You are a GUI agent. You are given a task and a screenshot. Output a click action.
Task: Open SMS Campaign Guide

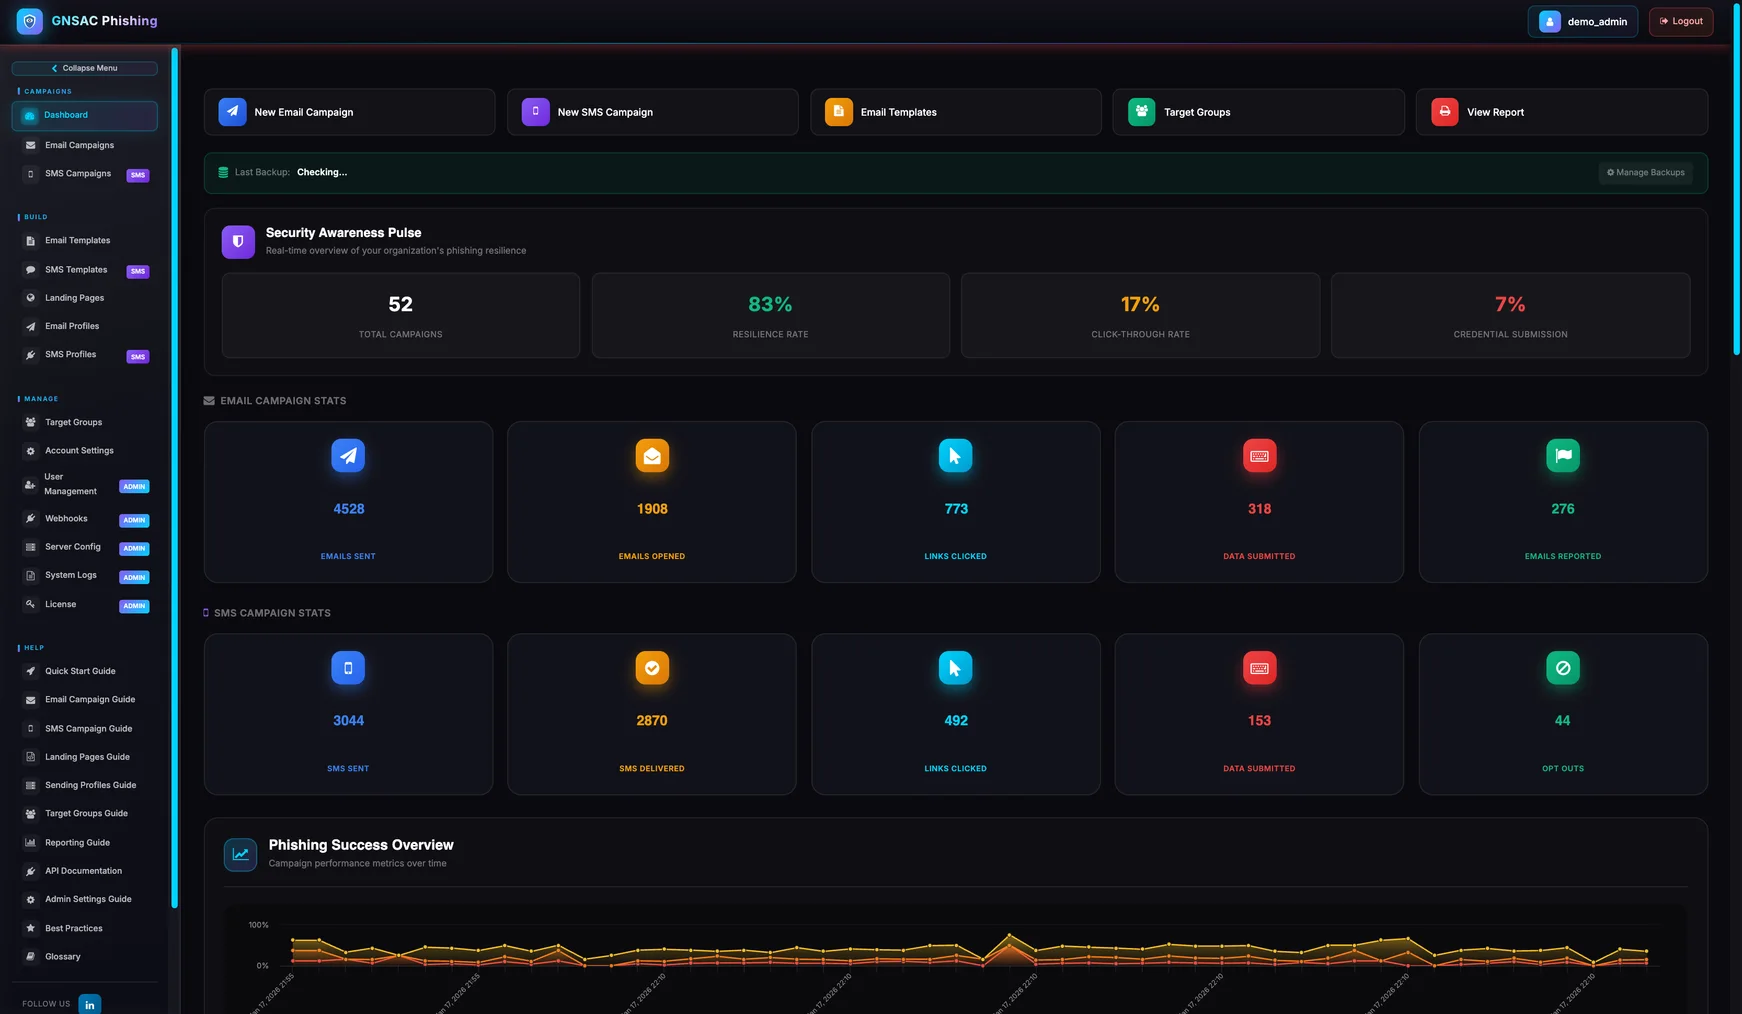pos(84,729)
